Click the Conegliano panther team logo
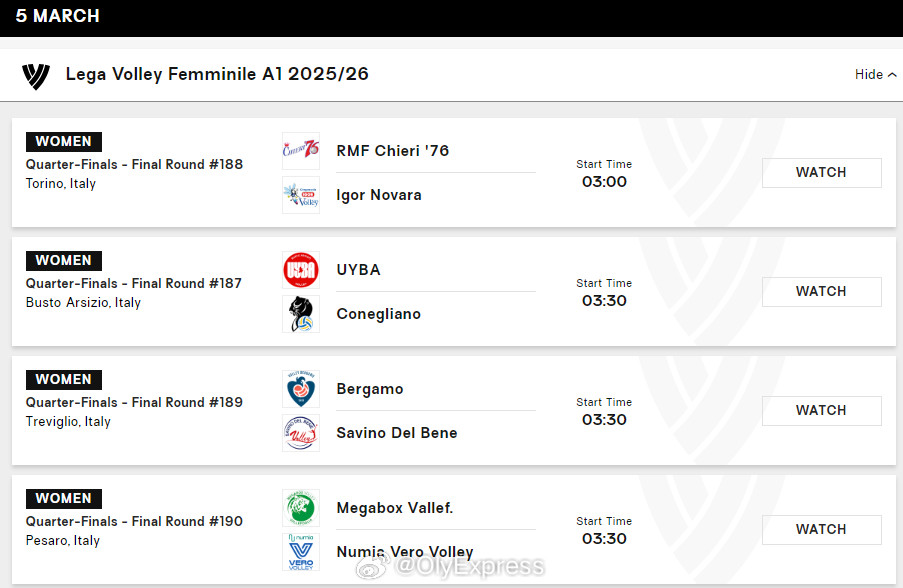Viewport: 903px width, 588px height. [301, 314]
